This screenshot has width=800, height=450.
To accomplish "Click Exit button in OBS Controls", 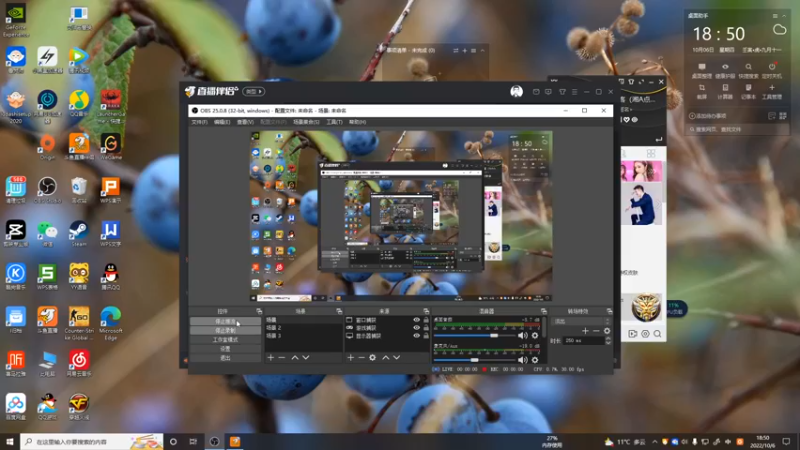I will [225, 358].
